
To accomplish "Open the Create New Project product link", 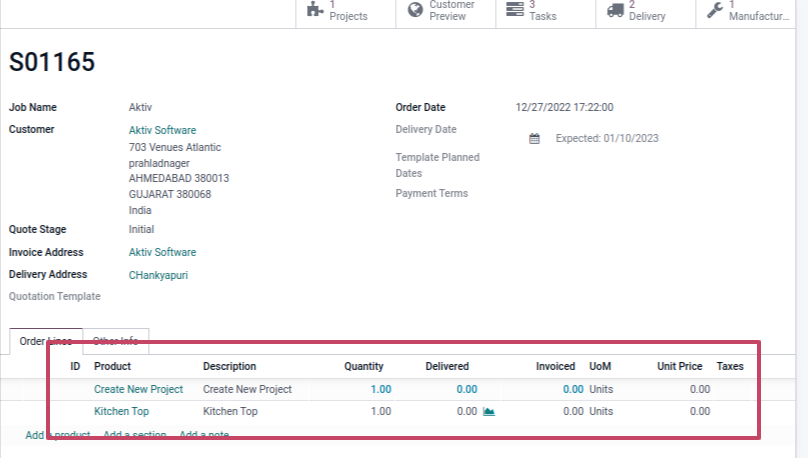I will click(x=138, y=389).
